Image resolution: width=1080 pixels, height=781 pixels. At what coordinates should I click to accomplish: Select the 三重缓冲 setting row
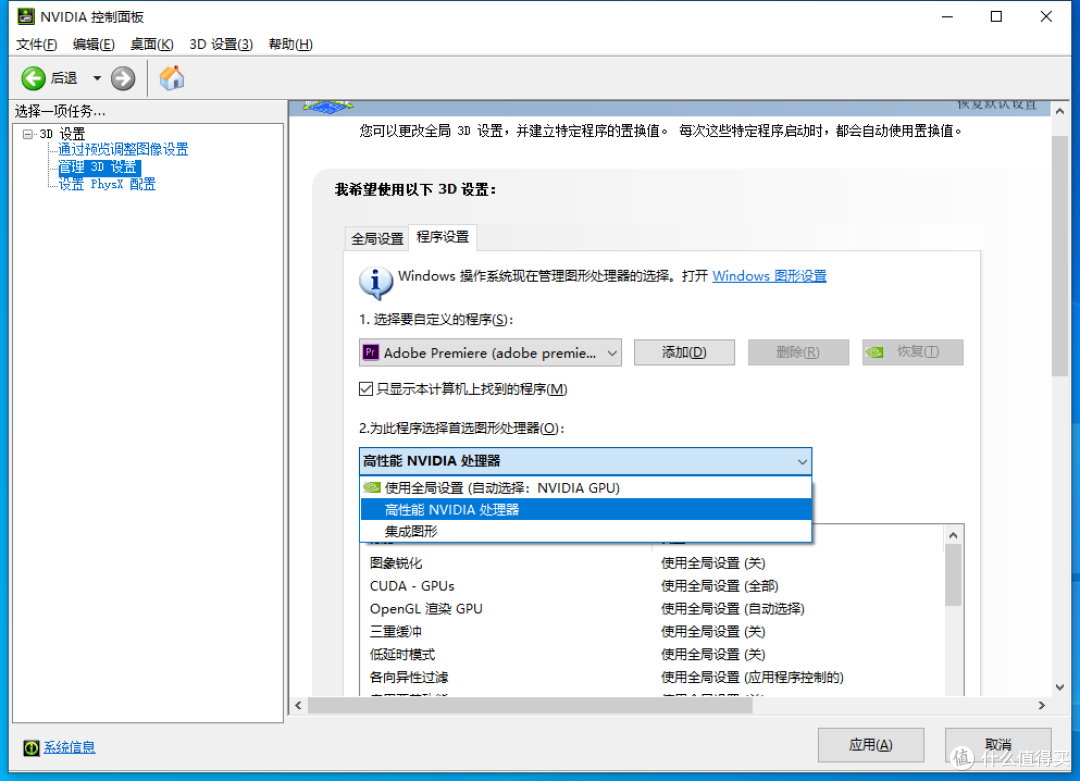click(x=651, y=632)
